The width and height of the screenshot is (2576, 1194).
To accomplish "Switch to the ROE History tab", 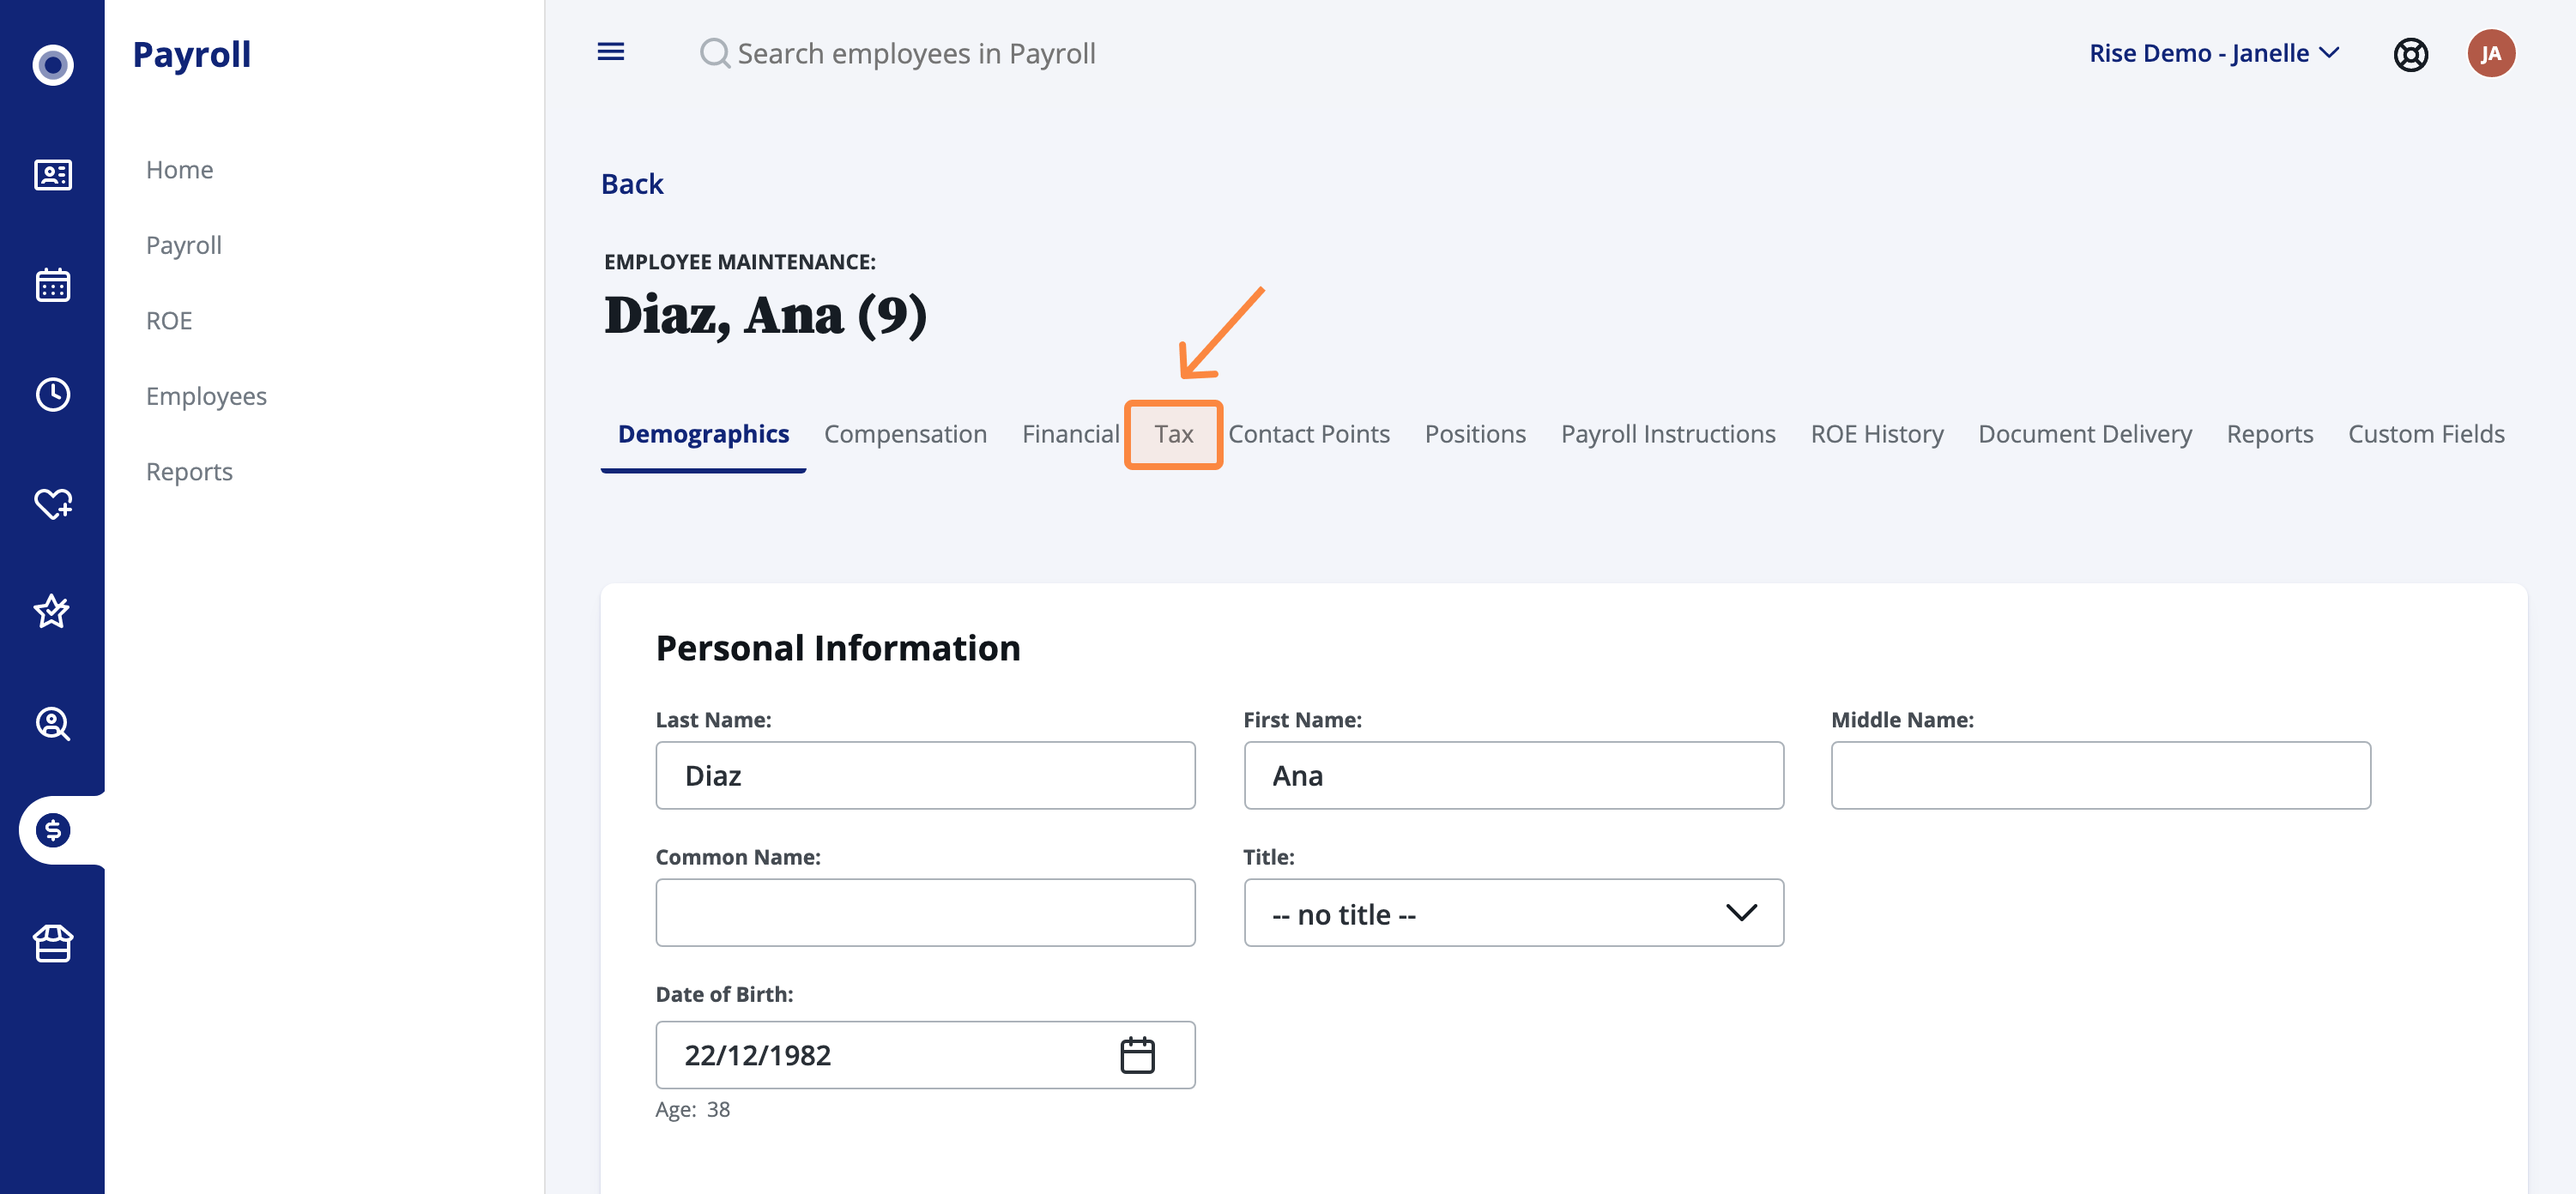I will pyautogui.click(x=1876, y=434).
